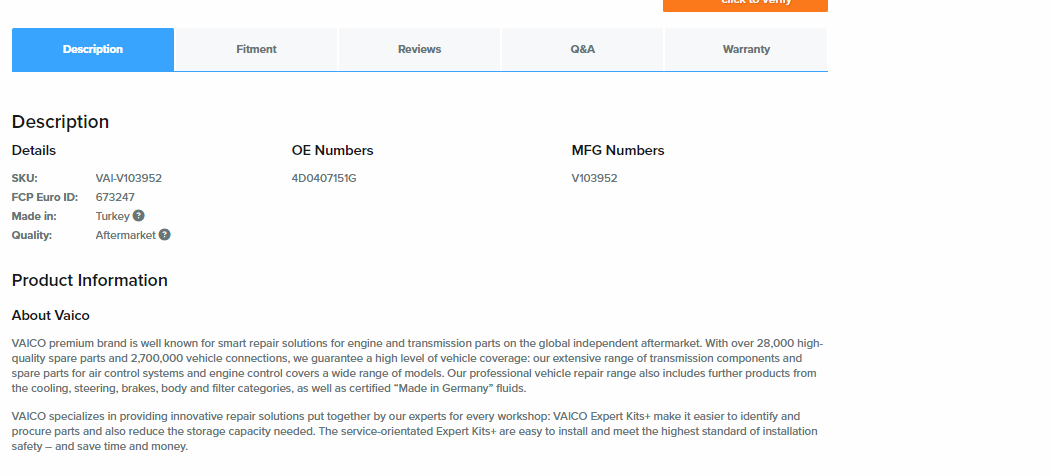
Task: Click the large Description section heading
Action: pos(60,122)
